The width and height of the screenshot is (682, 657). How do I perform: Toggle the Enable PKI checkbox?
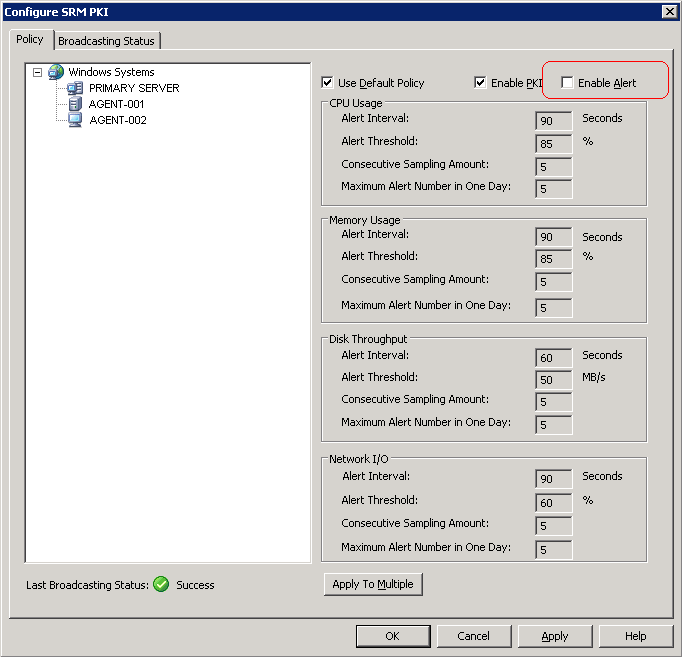[x=480, y=82]
